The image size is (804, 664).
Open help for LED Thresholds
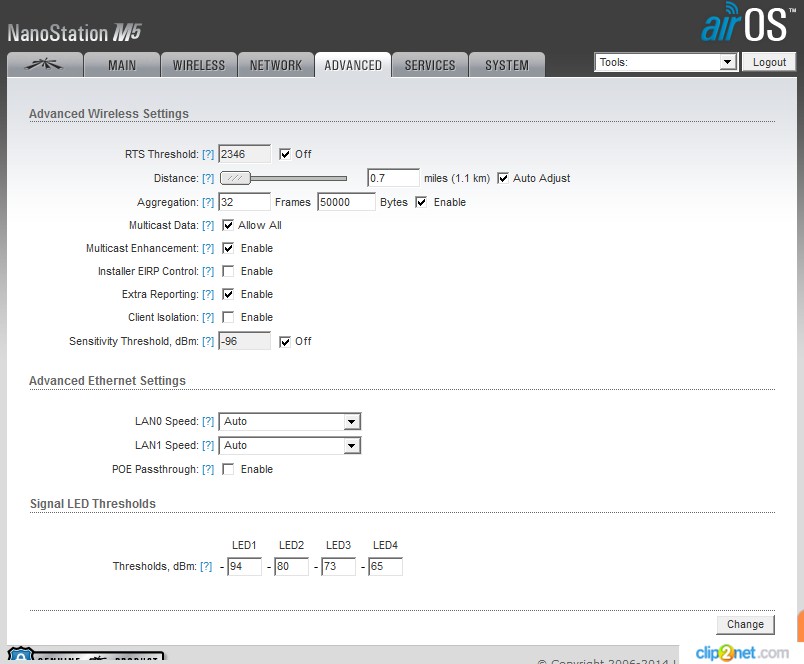point(206,567)
